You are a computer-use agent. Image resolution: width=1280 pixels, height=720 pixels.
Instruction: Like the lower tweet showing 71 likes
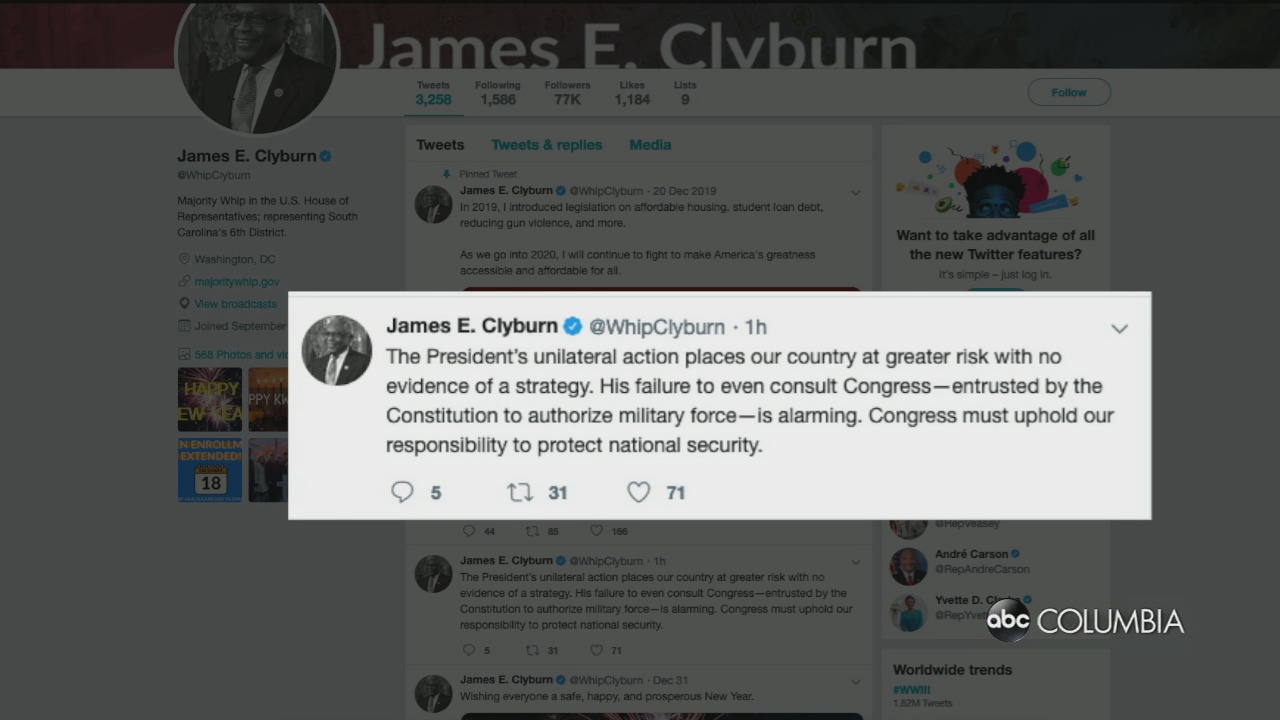[x=597, y=650]
